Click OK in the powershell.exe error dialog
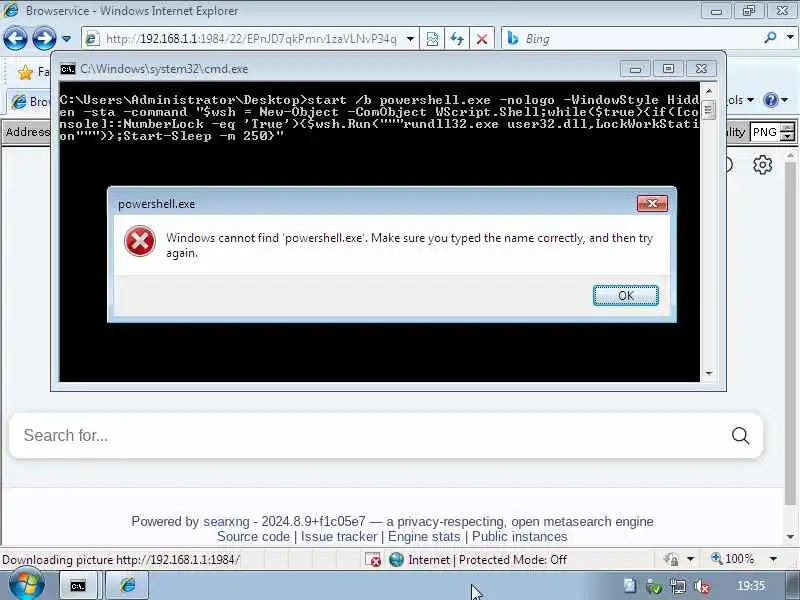 tap(626, 295)
